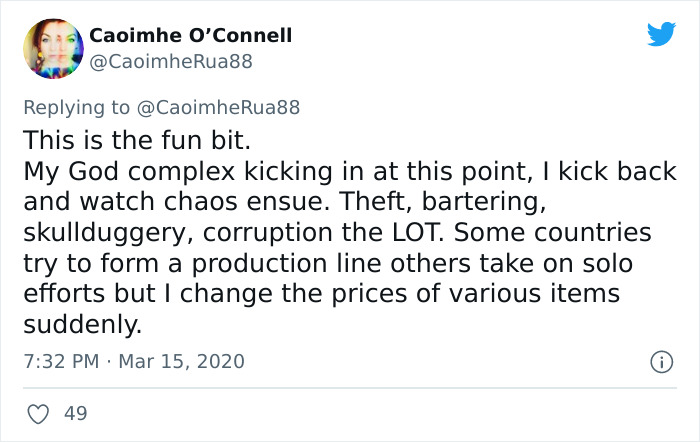Image resolution: width=700 pixels, height=442 pixels.
Task: Click the Twitter bird logo
Action: pos(661,34)
